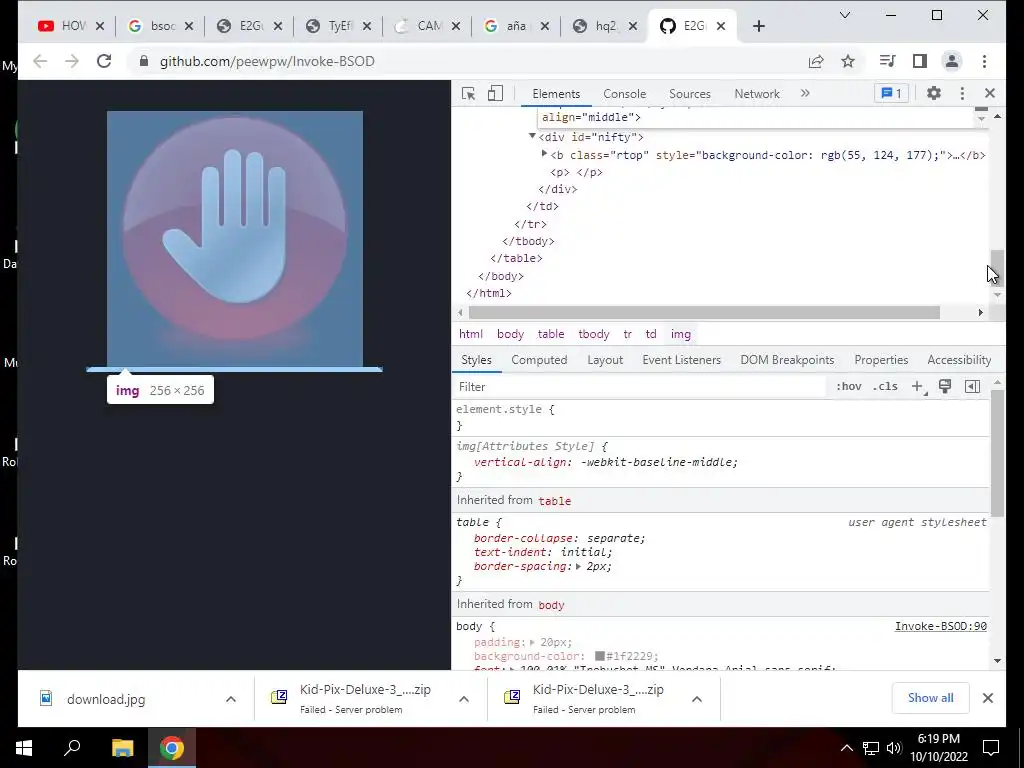Click the hand stop image on page
Viewport: 1024px width, 768px height.
[235, 239]
